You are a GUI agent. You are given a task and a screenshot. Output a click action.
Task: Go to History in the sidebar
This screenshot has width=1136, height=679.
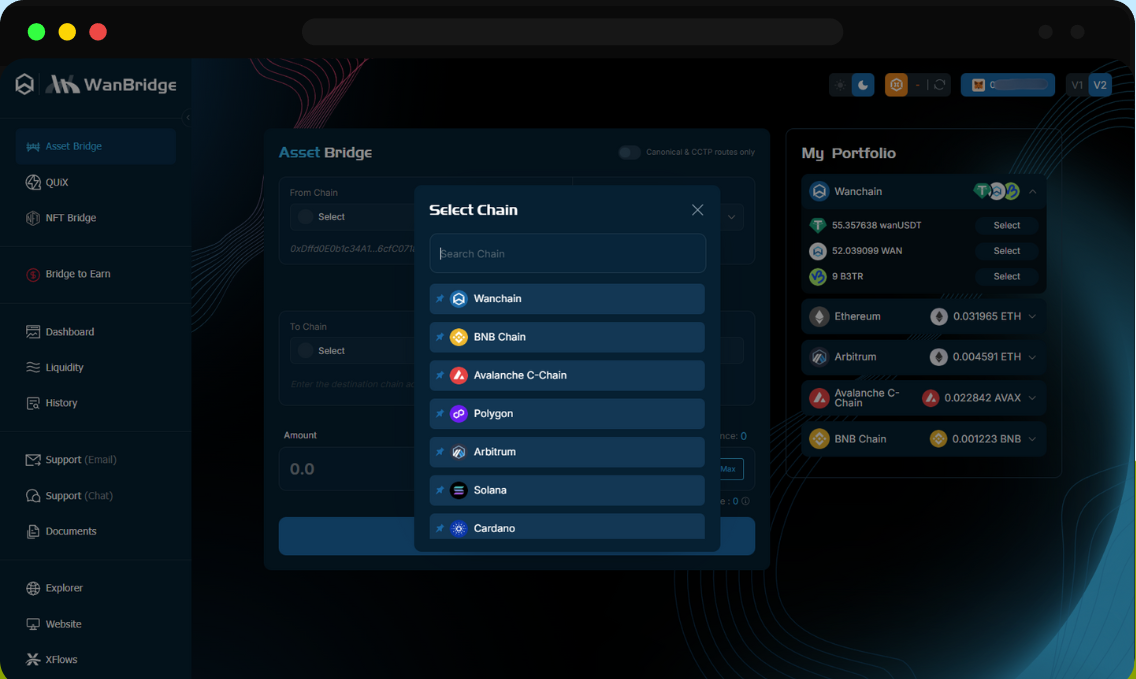tap(61, 403)
